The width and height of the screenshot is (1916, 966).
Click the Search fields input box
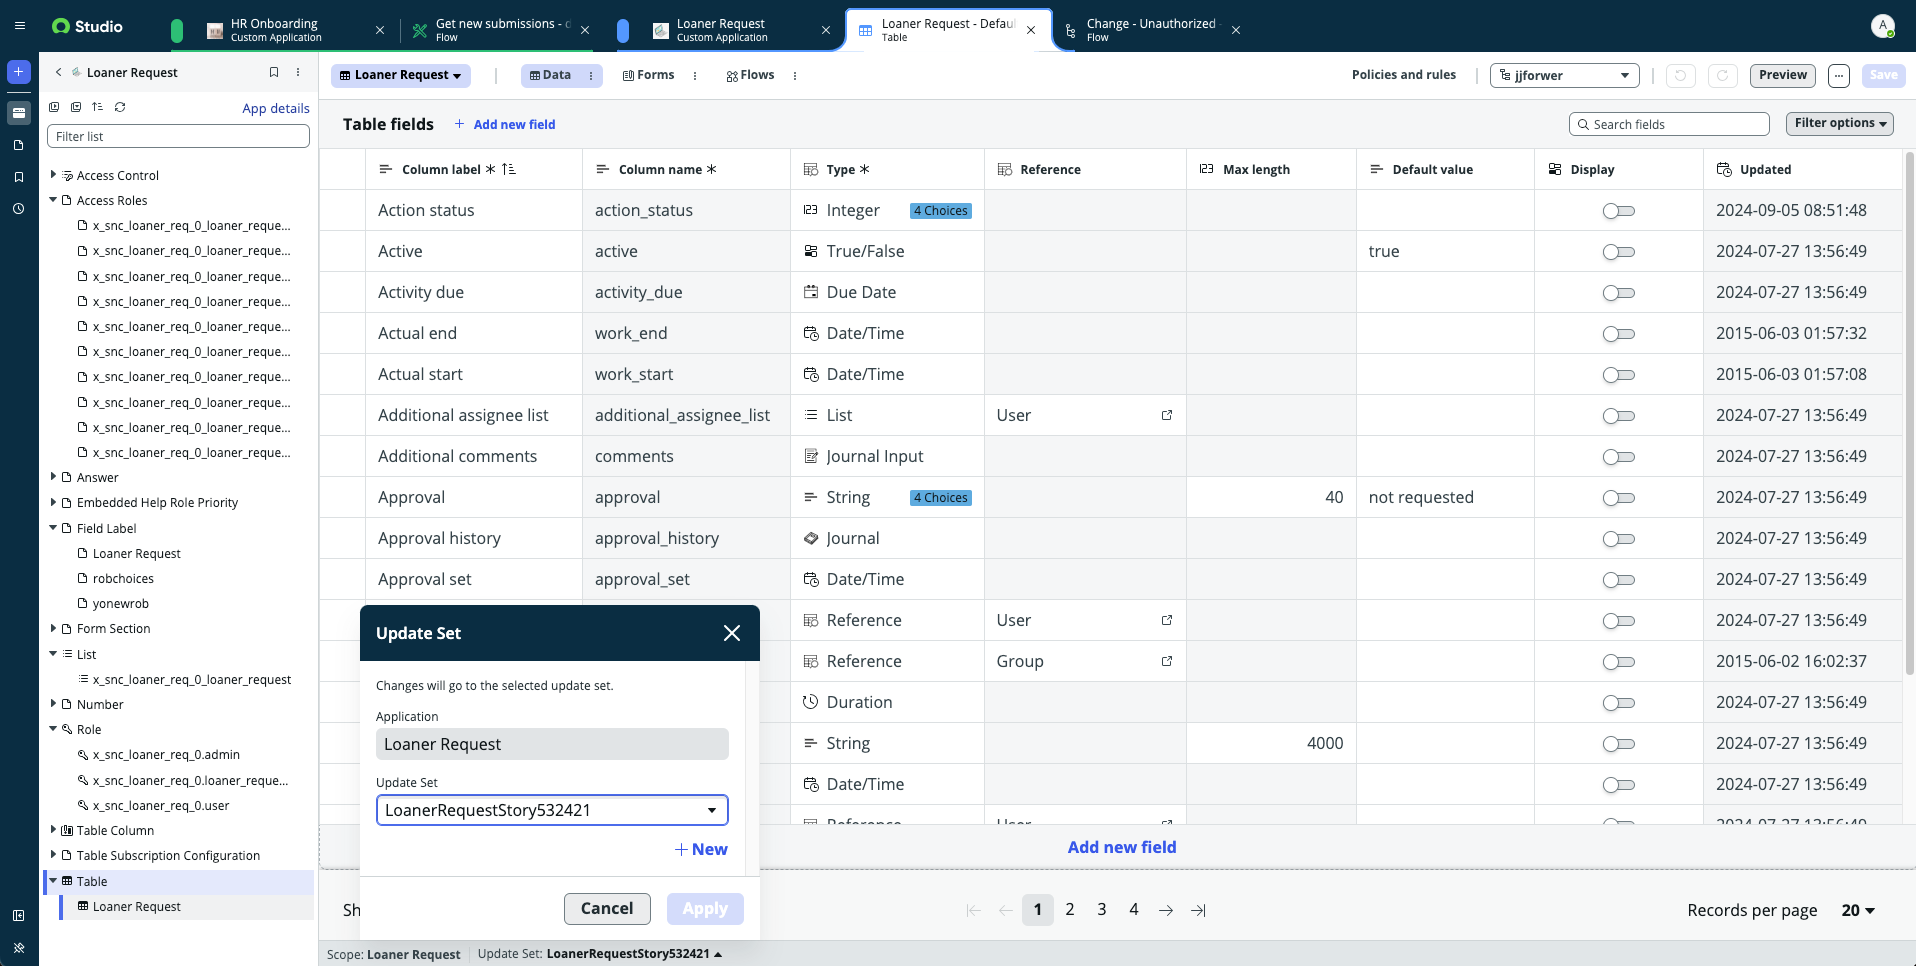click(x=1668, y=124)
